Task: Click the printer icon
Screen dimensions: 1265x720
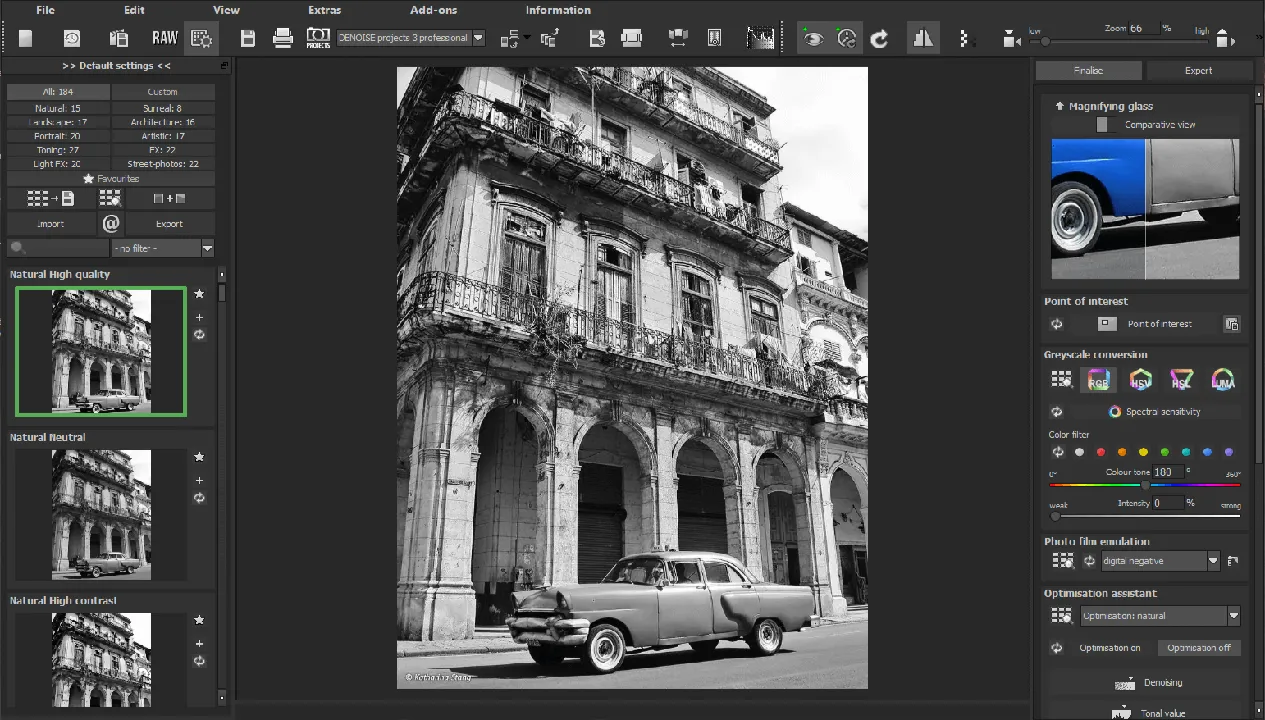Action: (x=283, y=38)
